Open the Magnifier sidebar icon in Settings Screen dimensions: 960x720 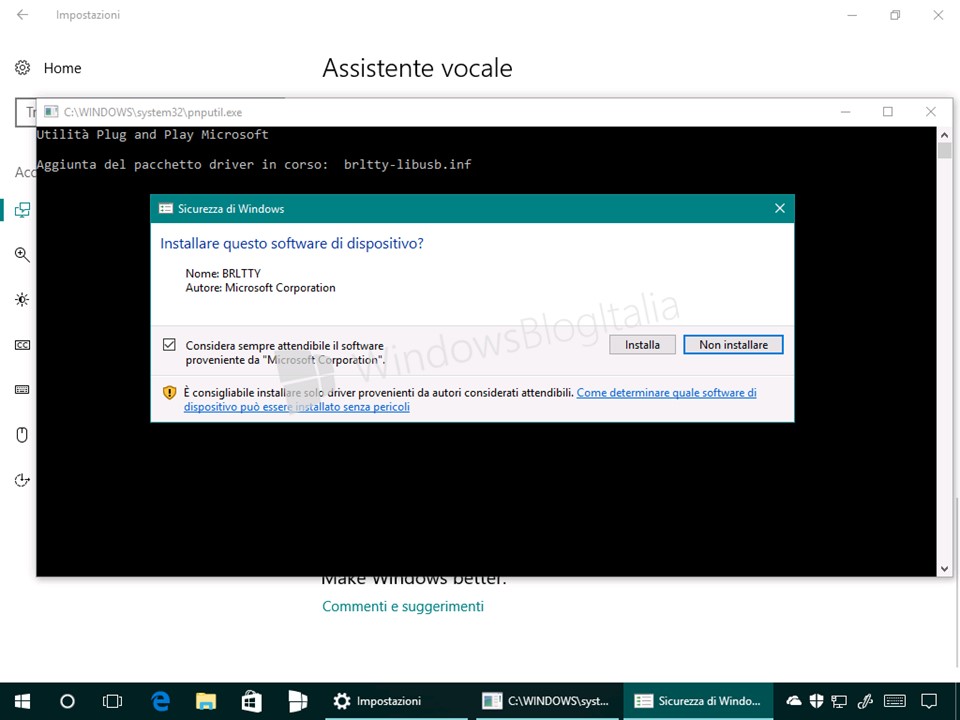22,255
